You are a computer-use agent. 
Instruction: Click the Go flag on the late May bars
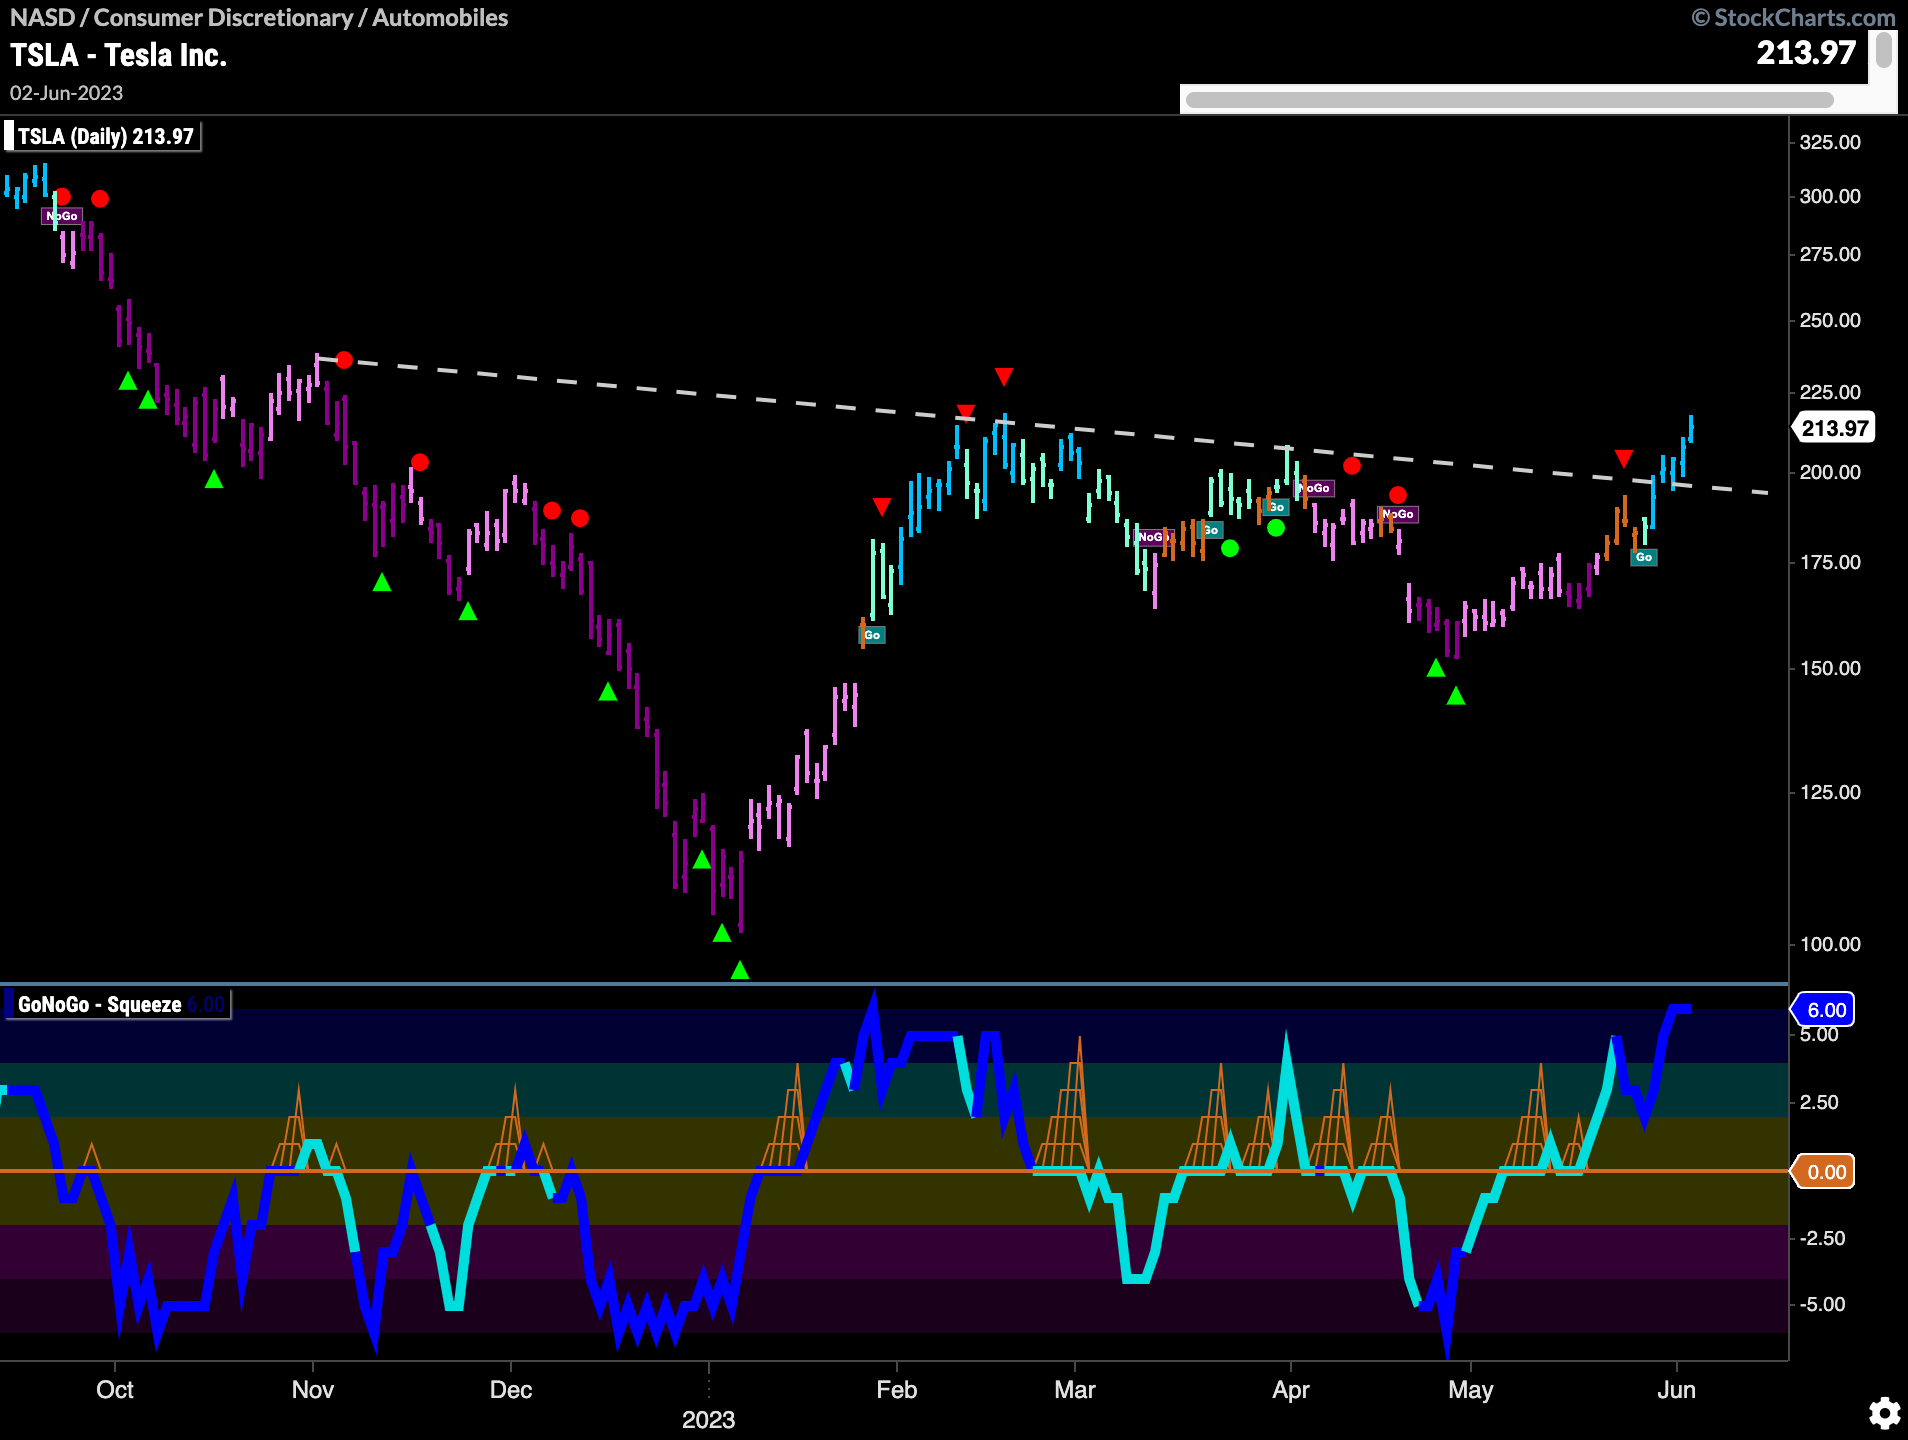(x=1644, y=557)
